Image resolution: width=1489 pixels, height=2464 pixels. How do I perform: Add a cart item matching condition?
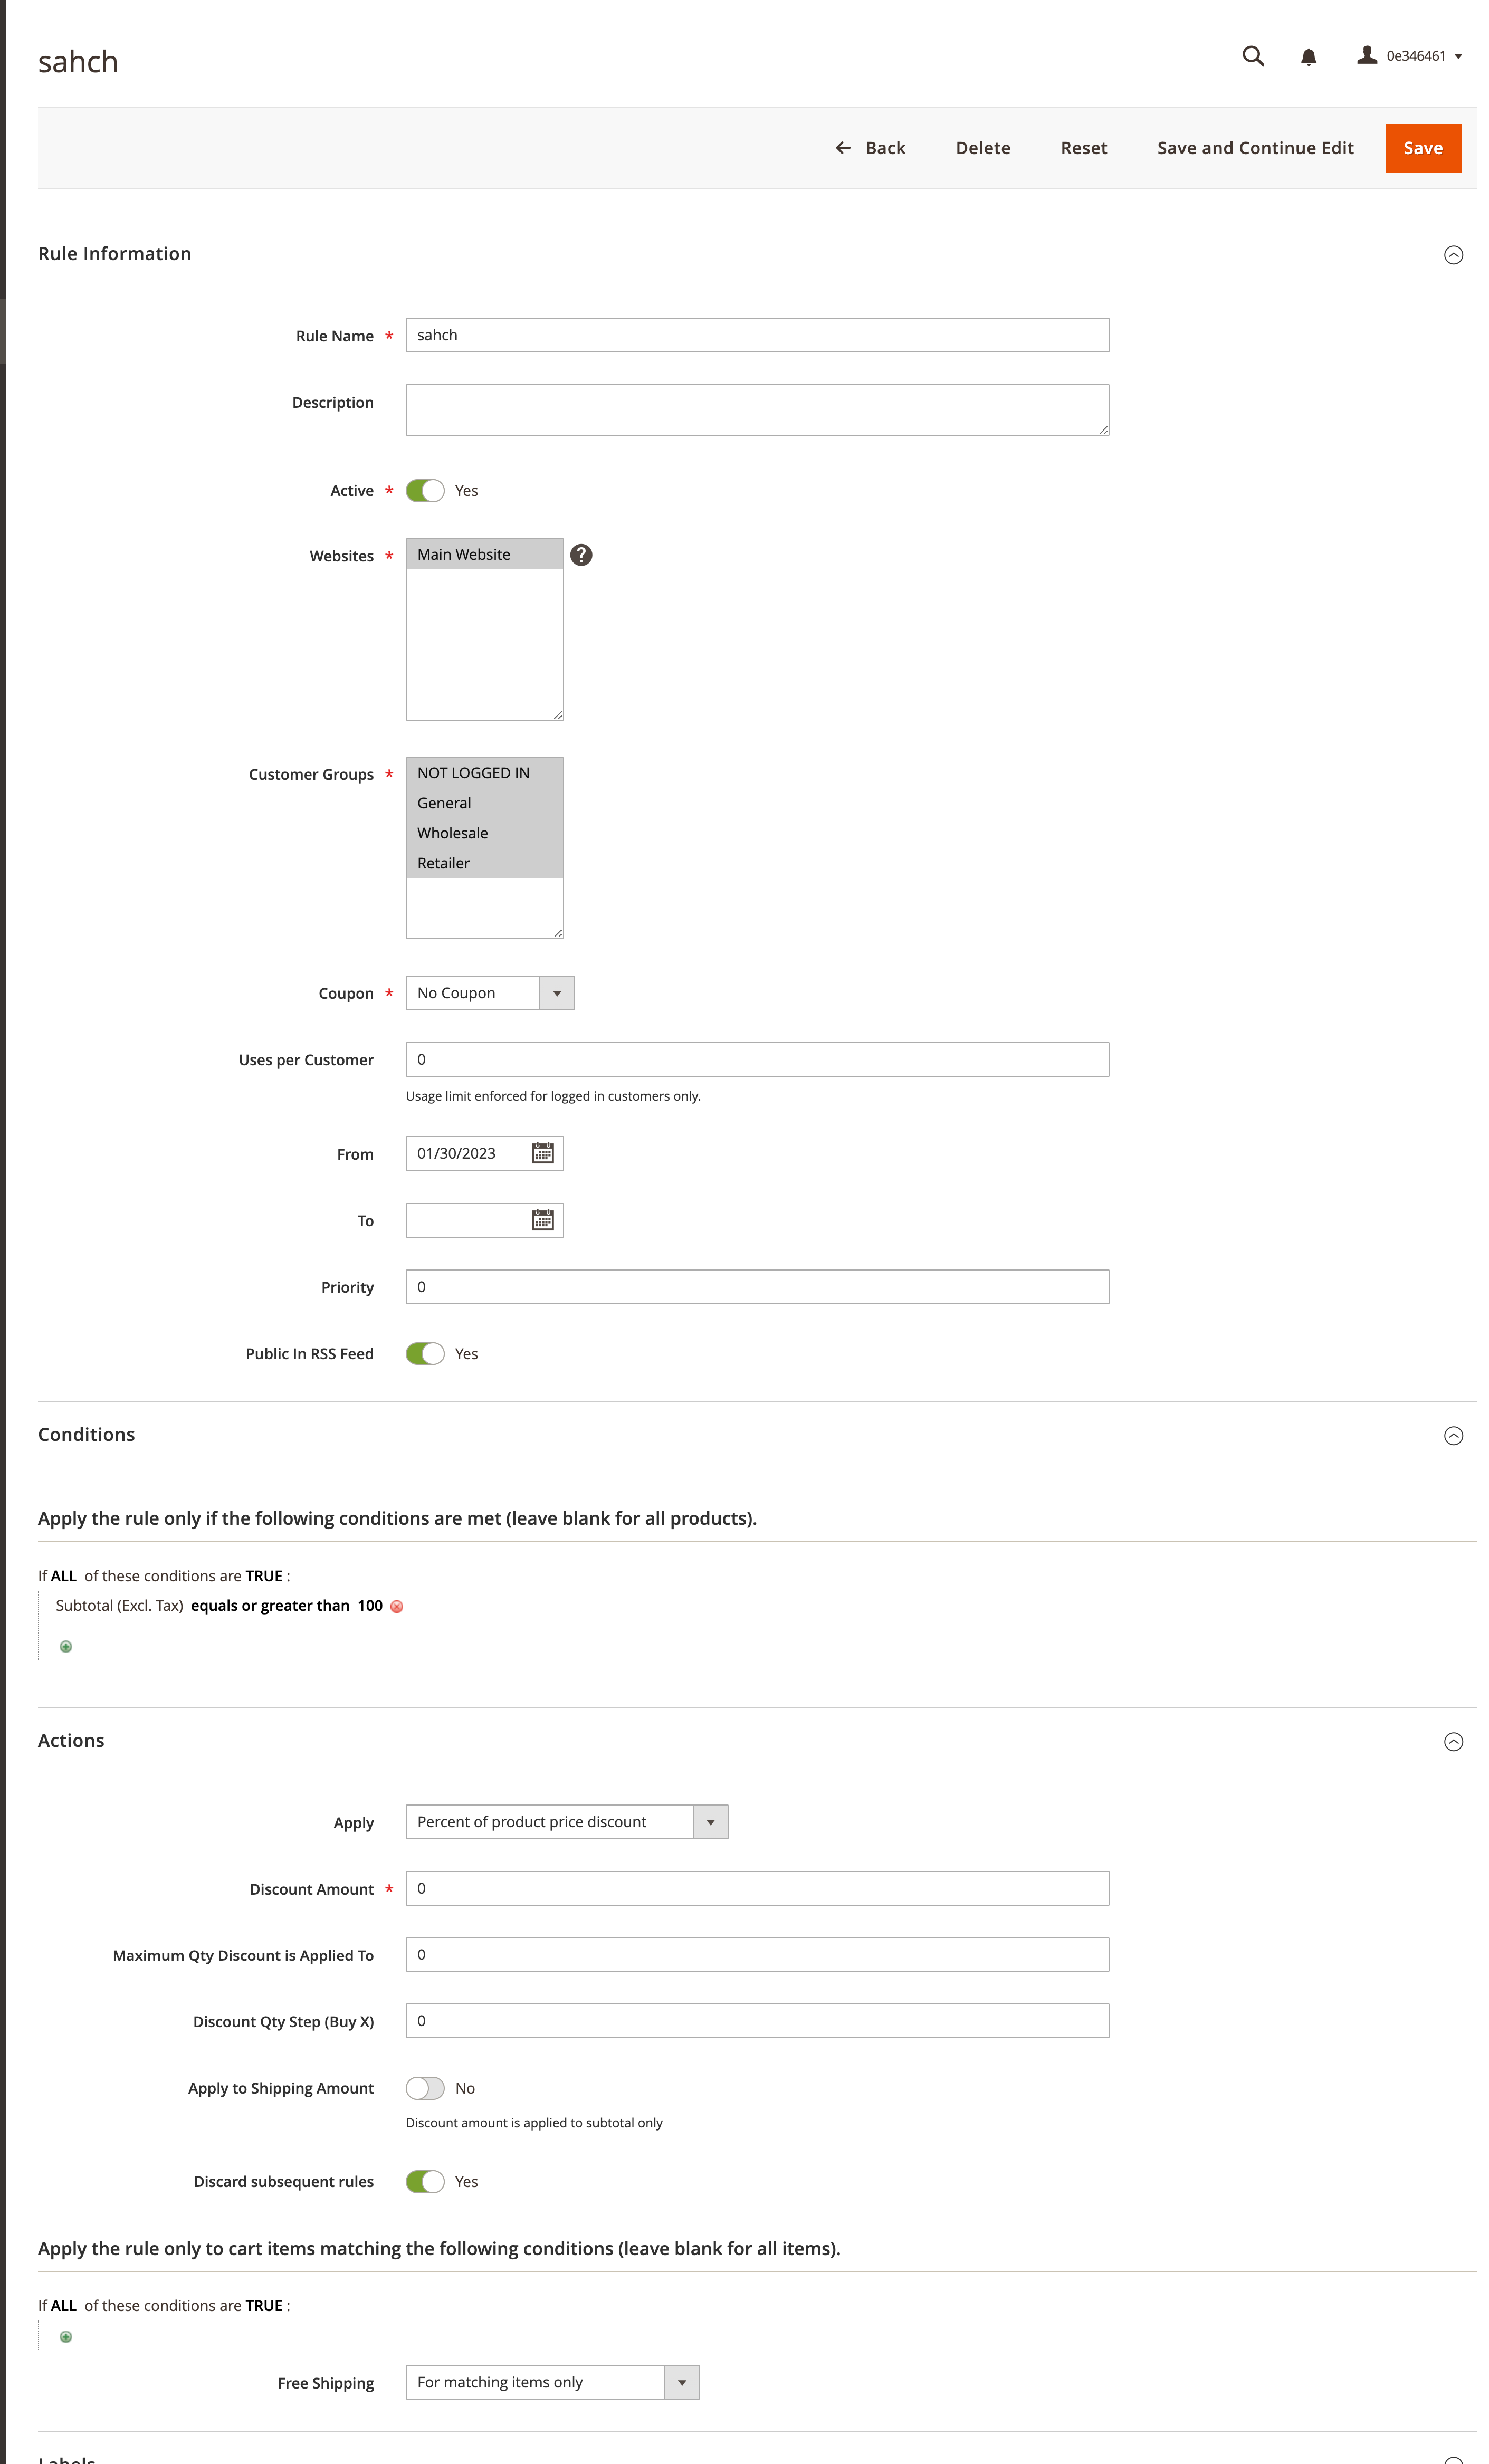(66, 2337)
